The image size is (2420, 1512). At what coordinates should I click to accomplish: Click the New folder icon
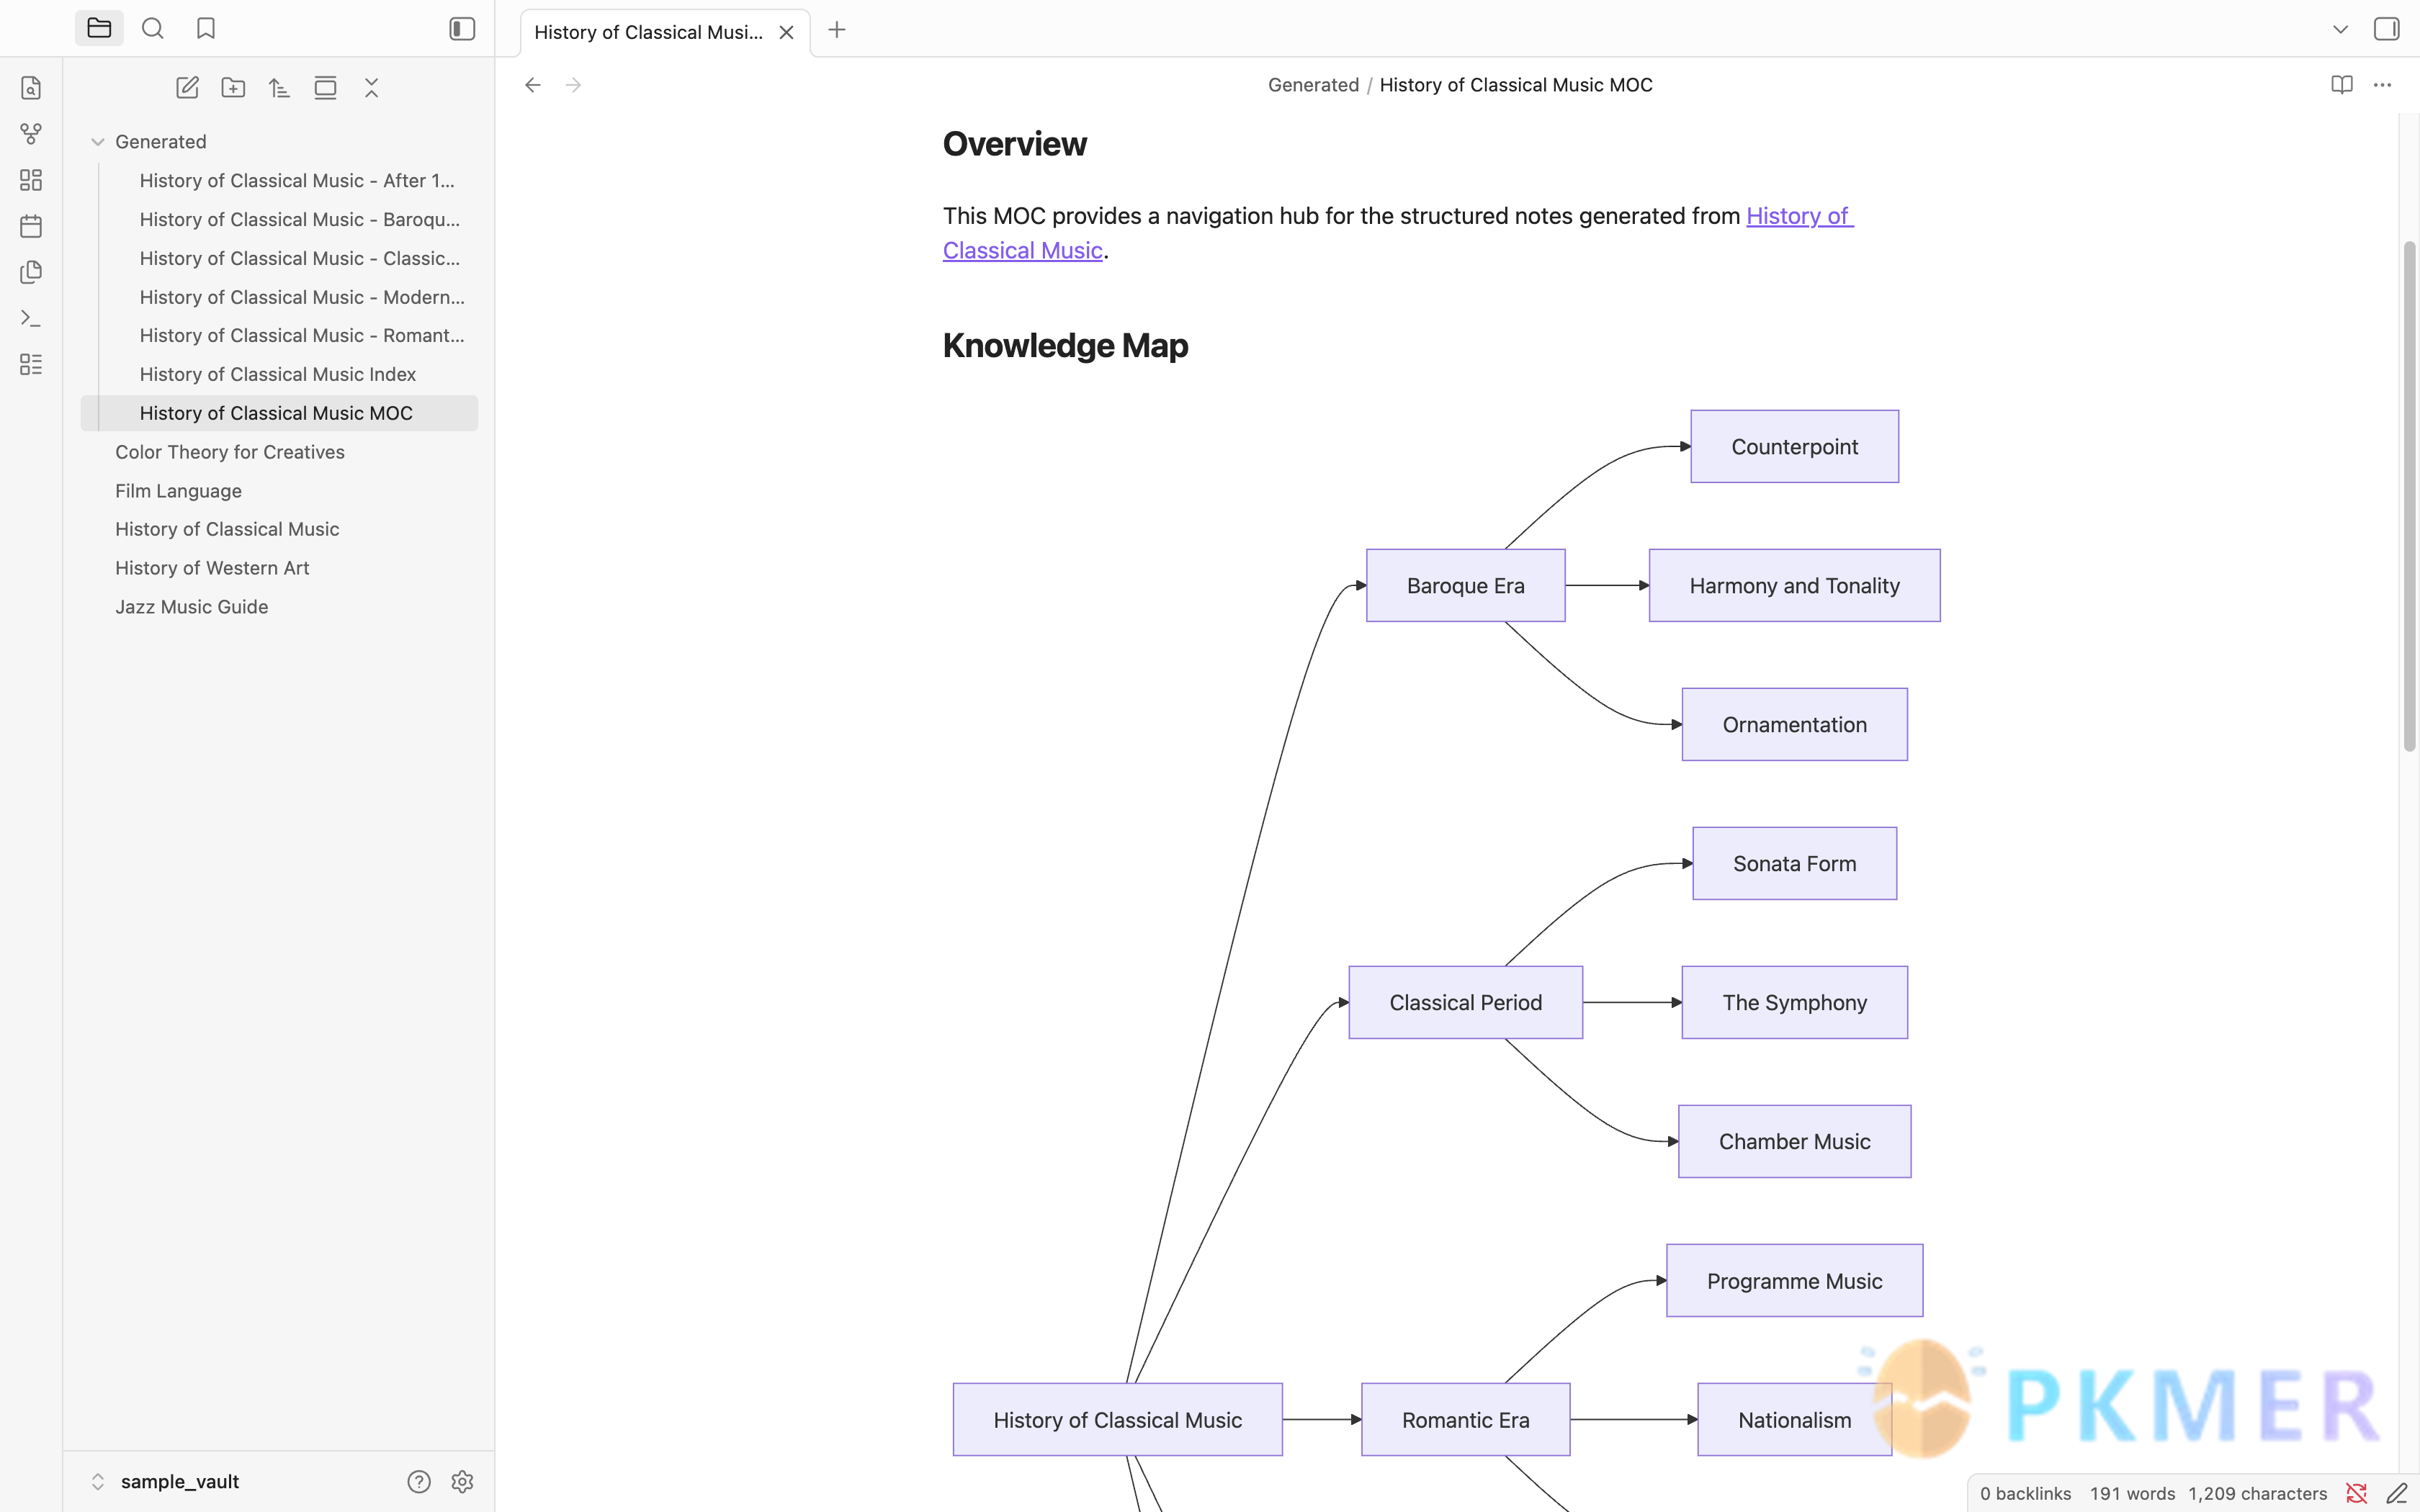[x=233, y=88]
